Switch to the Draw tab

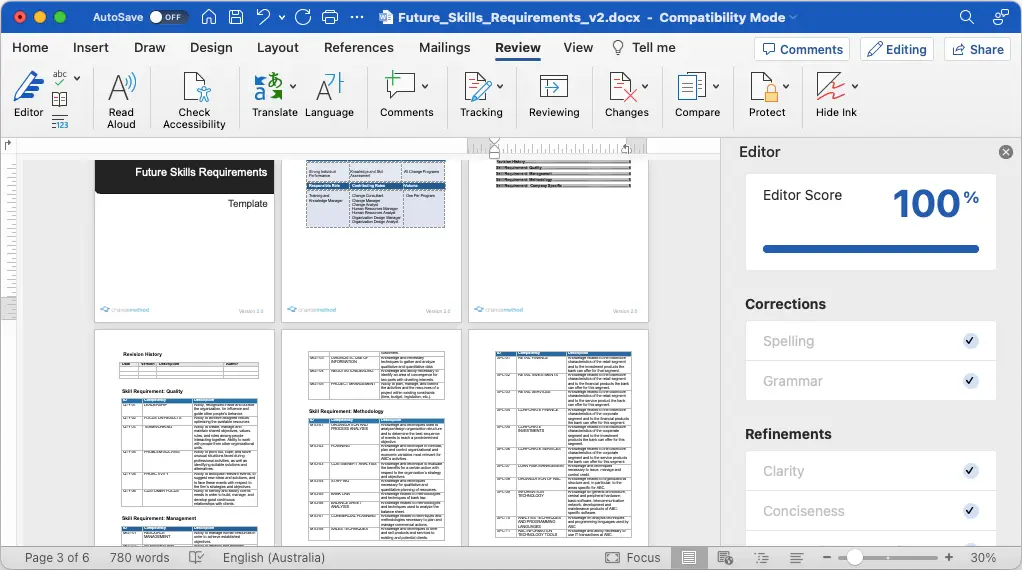pyautogui.click(x=149, y=48)
